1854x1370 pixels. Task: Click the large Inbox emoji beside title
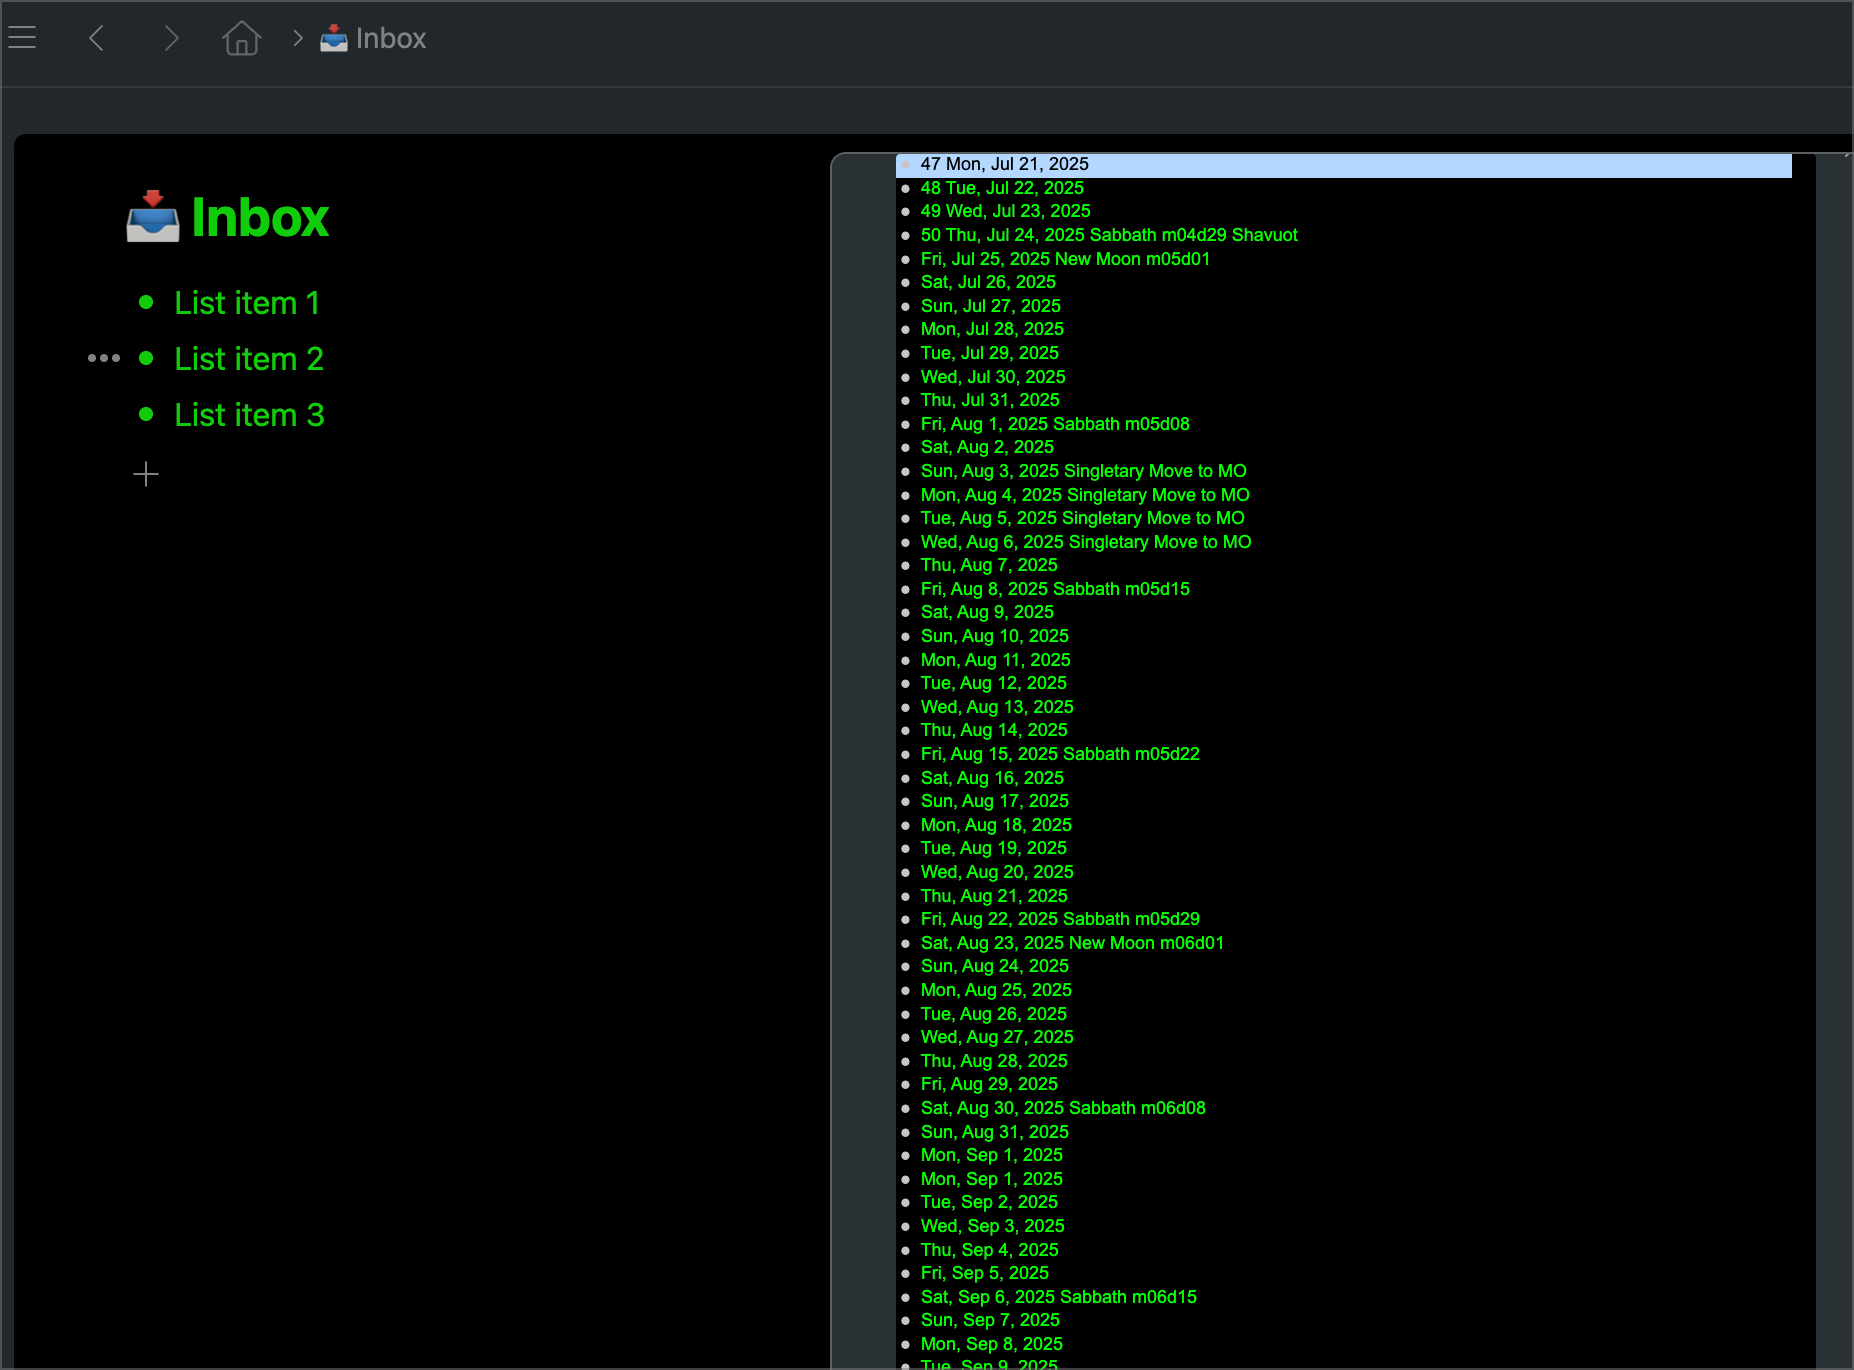pos(153,217)
